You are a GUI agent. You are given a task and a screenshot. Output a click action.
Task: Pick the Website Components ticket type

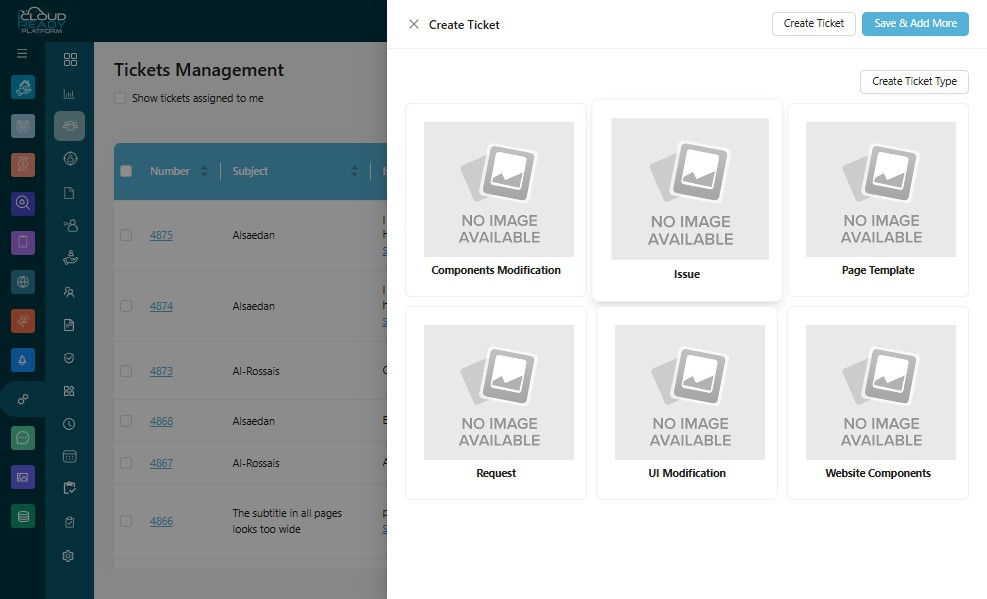click(877, 403)
